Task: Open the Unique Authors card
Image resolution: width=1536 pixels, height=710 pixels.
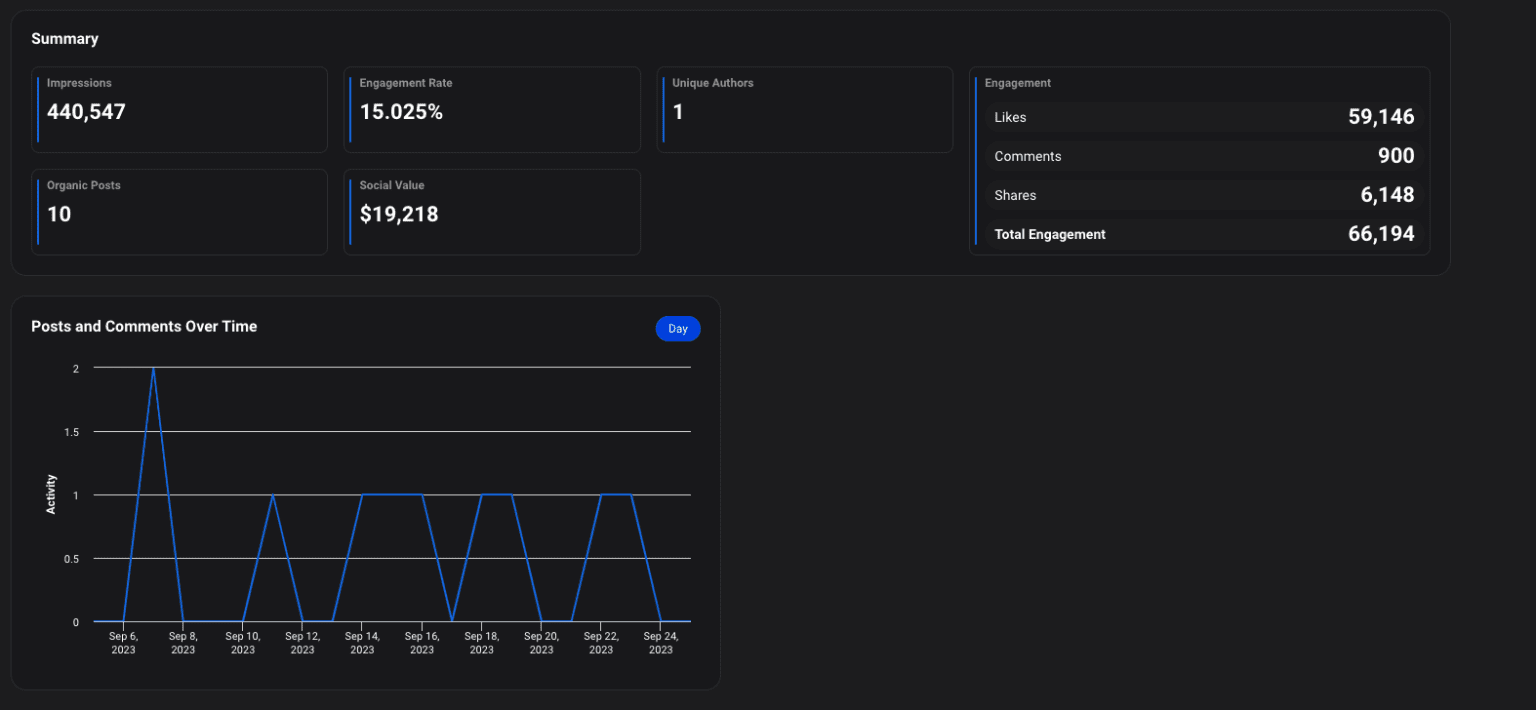Action: [804, 110]
